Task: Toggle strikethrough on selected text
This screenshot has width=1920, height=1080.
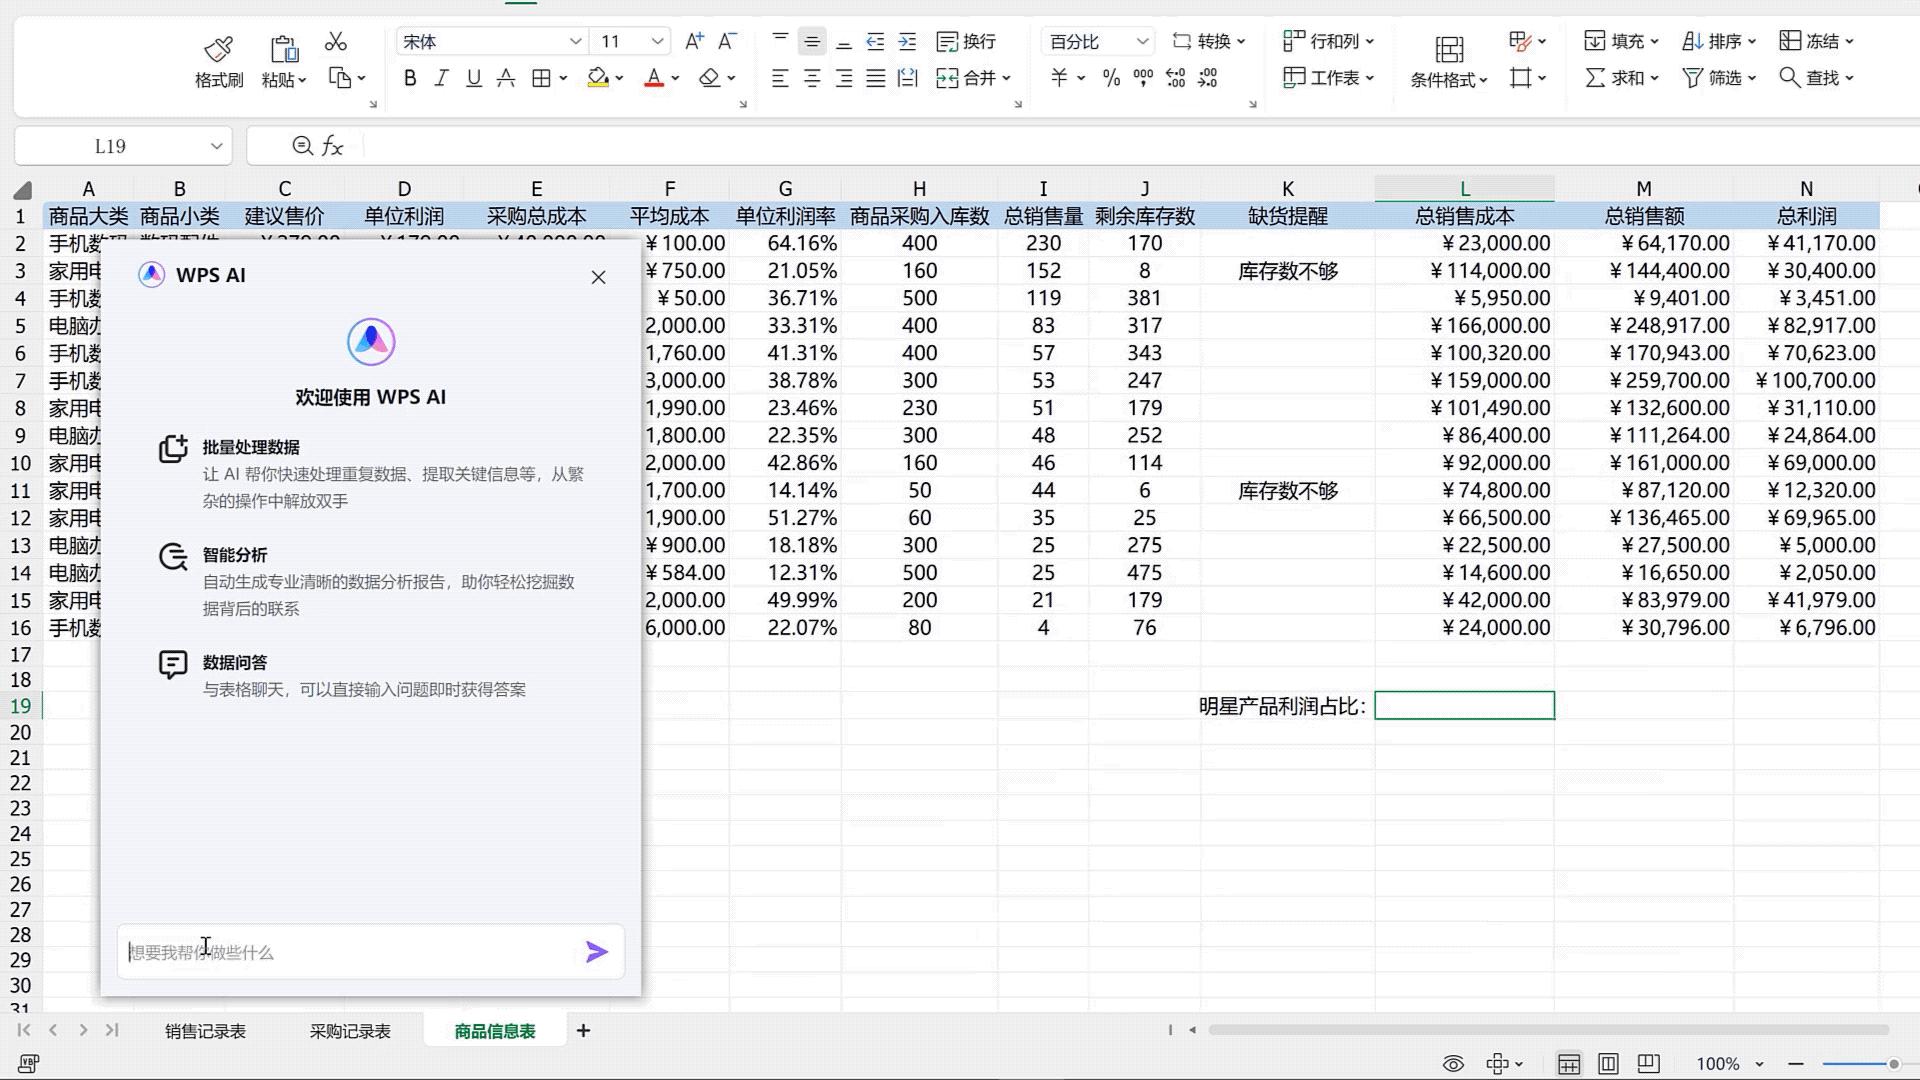Action: (x=506, y=78)
